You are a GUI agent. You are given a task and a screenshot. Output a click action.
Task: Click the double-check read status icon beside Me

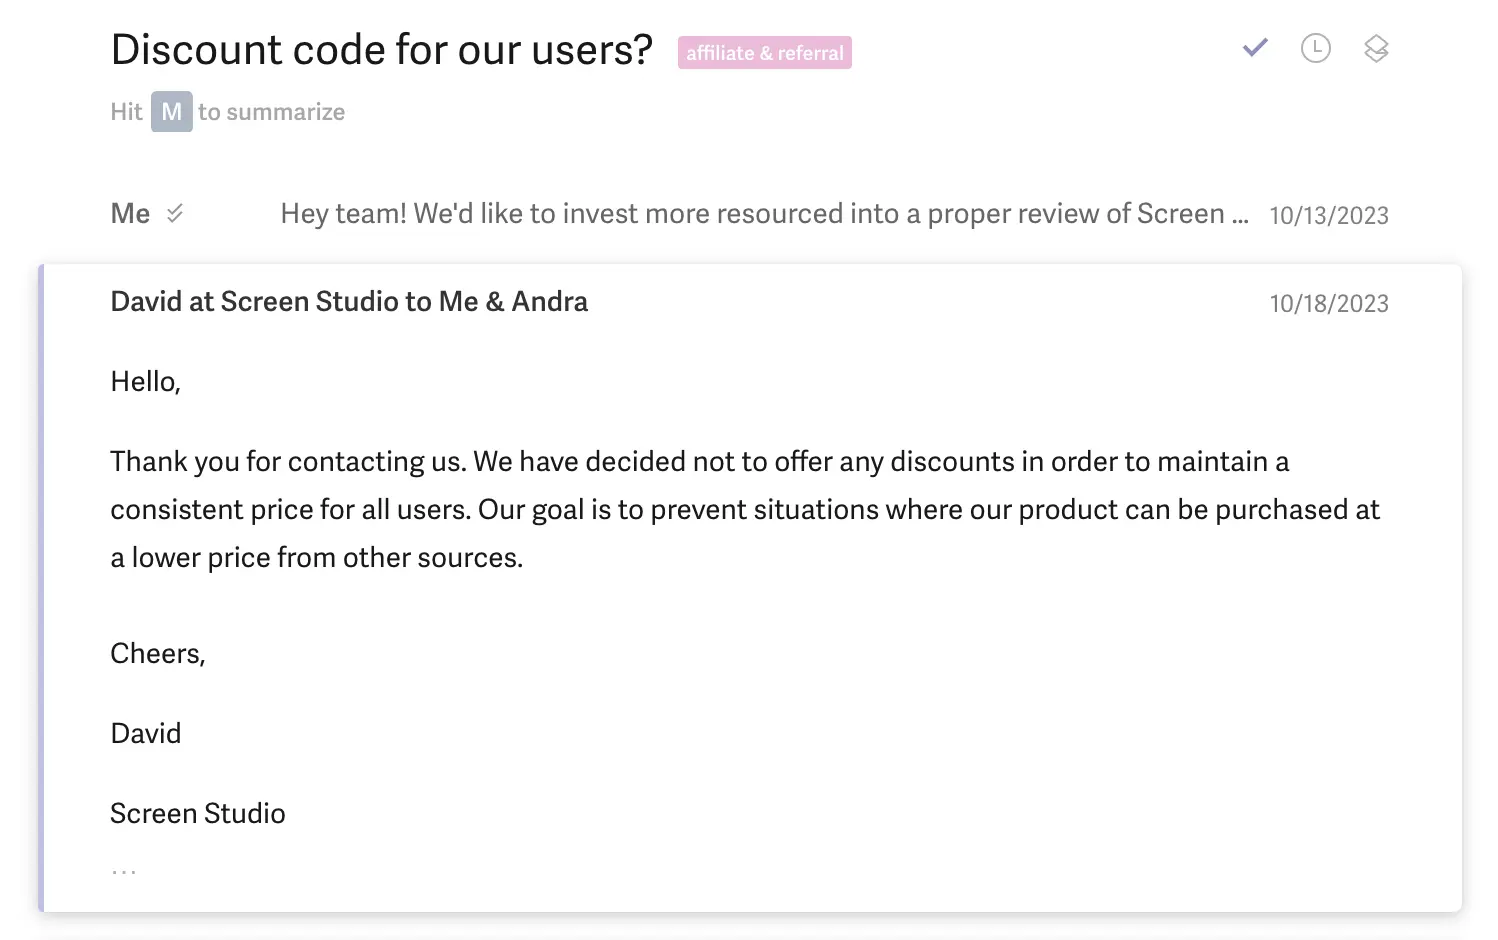pyautogui.click(x=175, y=213)
